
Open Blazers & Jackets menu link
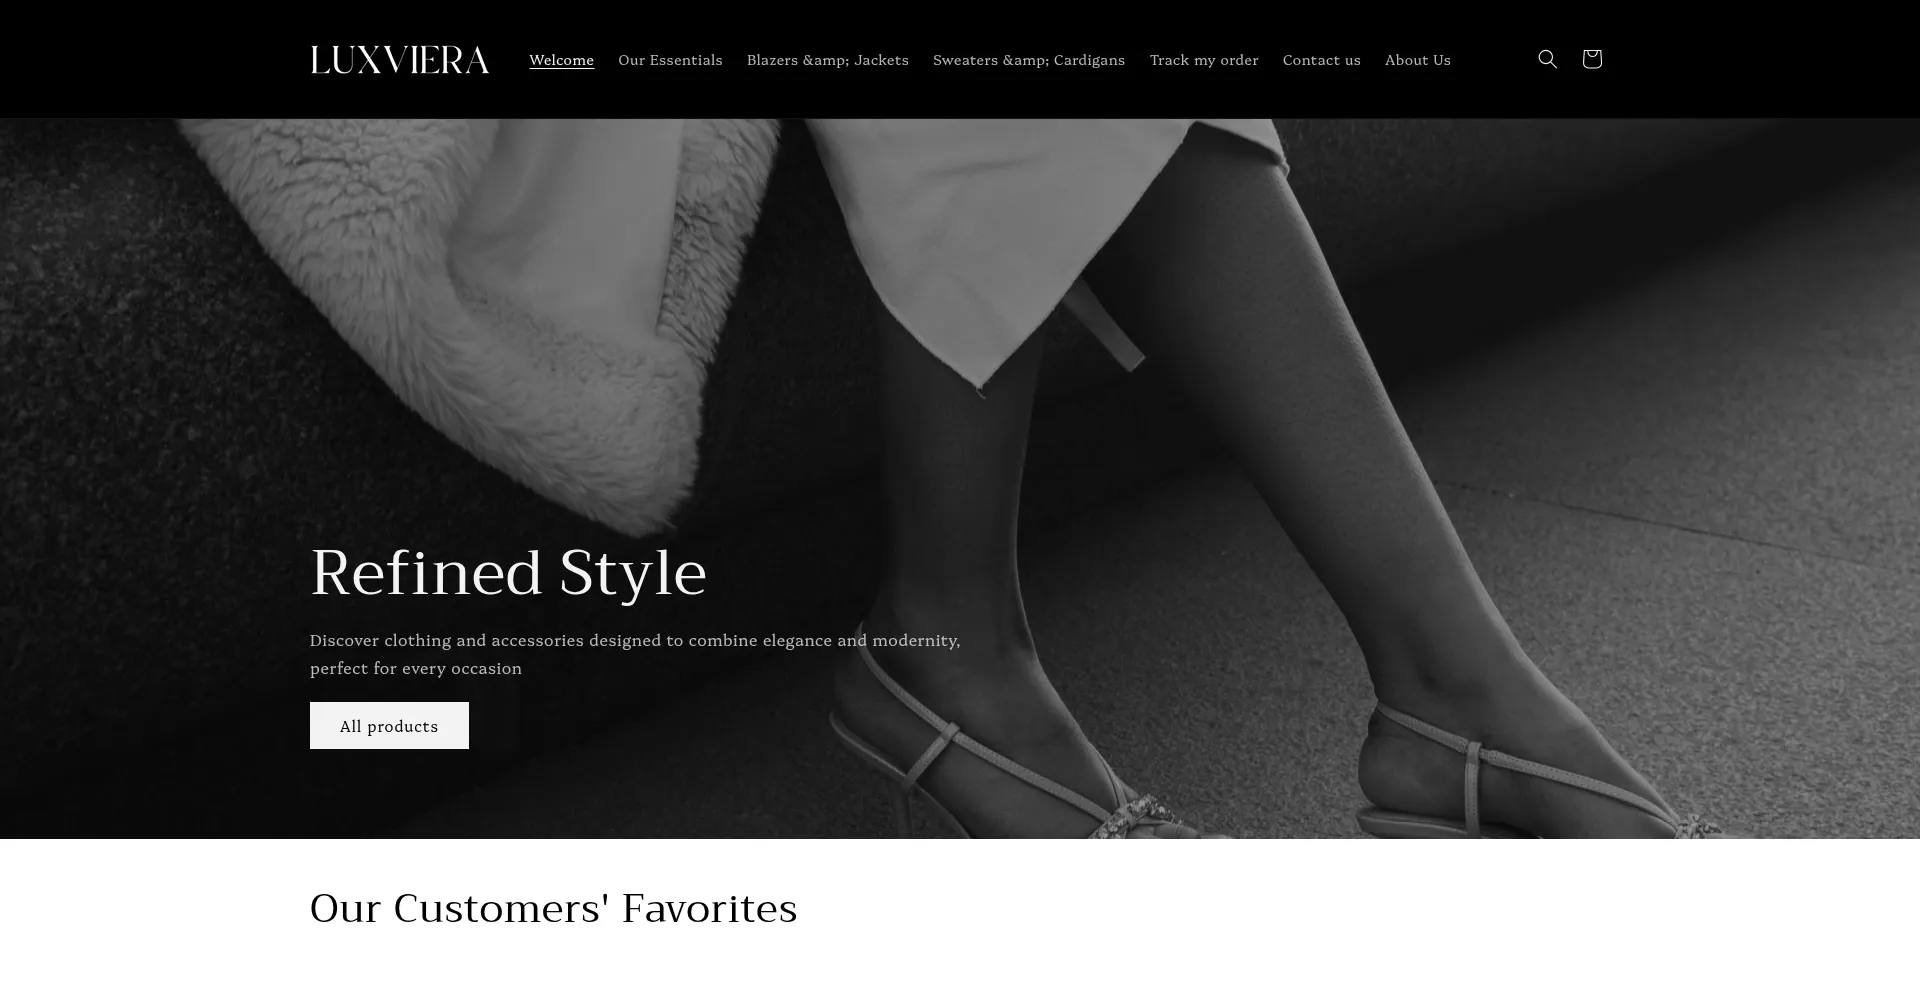827,60
